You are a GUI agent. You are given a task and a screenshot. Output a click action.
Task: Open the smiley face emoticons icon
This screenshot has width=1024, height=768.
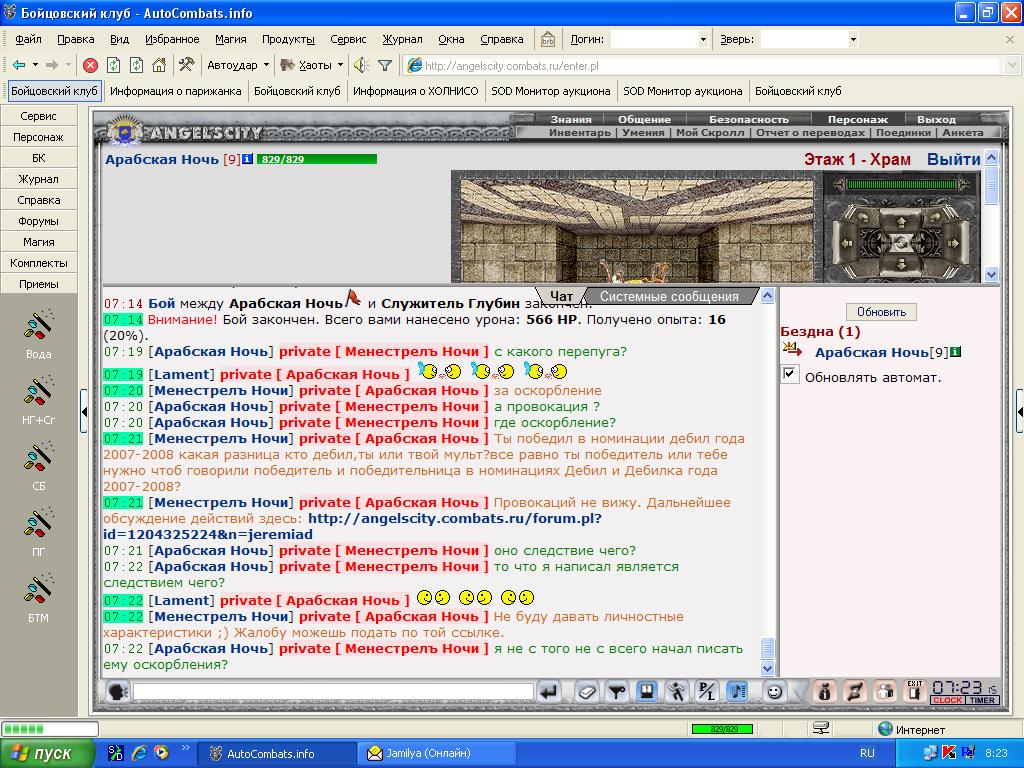(775, 691)
